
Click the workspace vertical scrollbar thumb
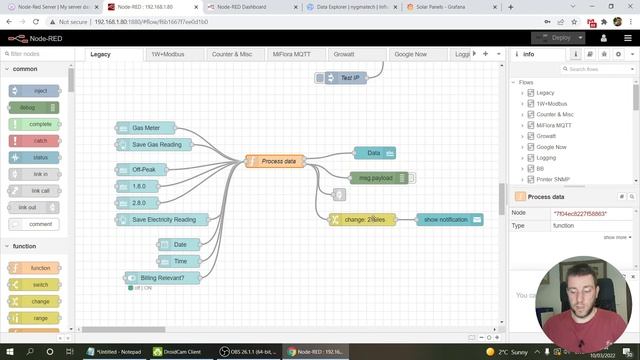tap(502, 198)
